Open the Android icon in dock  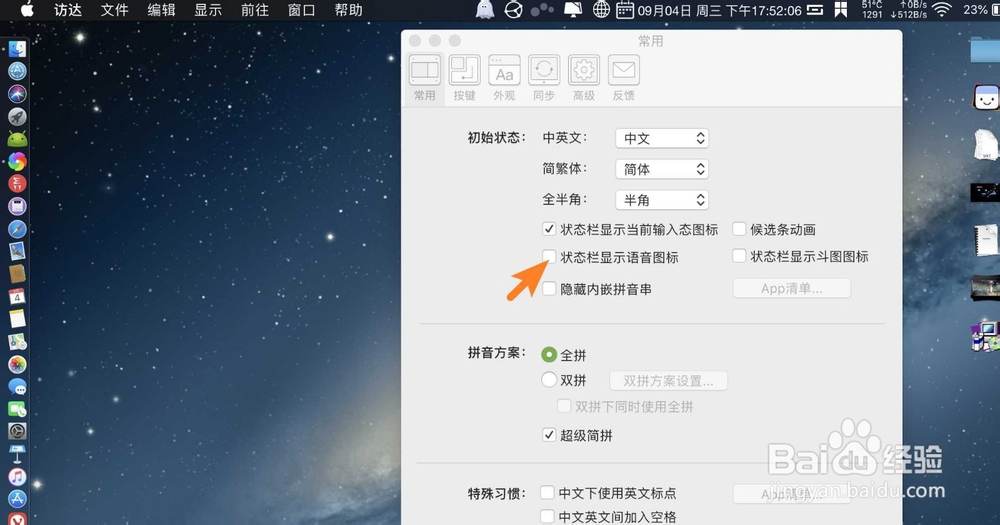coord(17,138)
